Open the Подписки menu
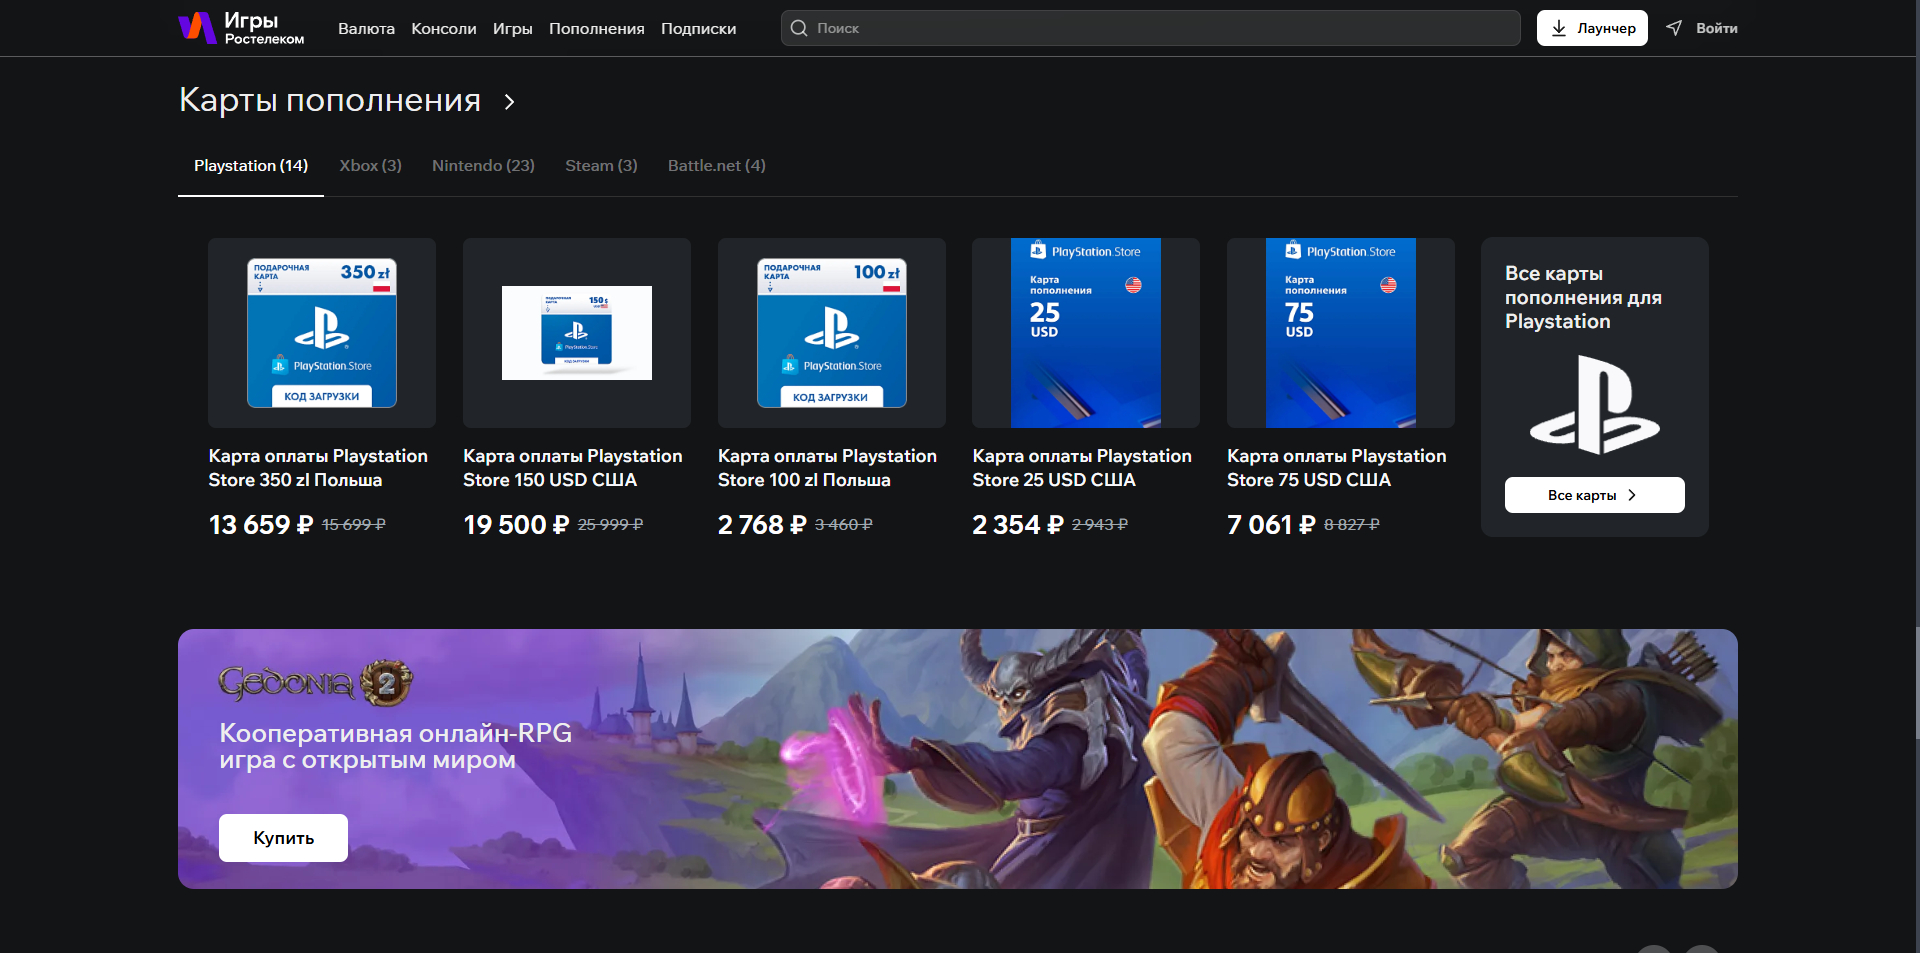The width and height of the screenshot is (1920, 953). point(698,28)
